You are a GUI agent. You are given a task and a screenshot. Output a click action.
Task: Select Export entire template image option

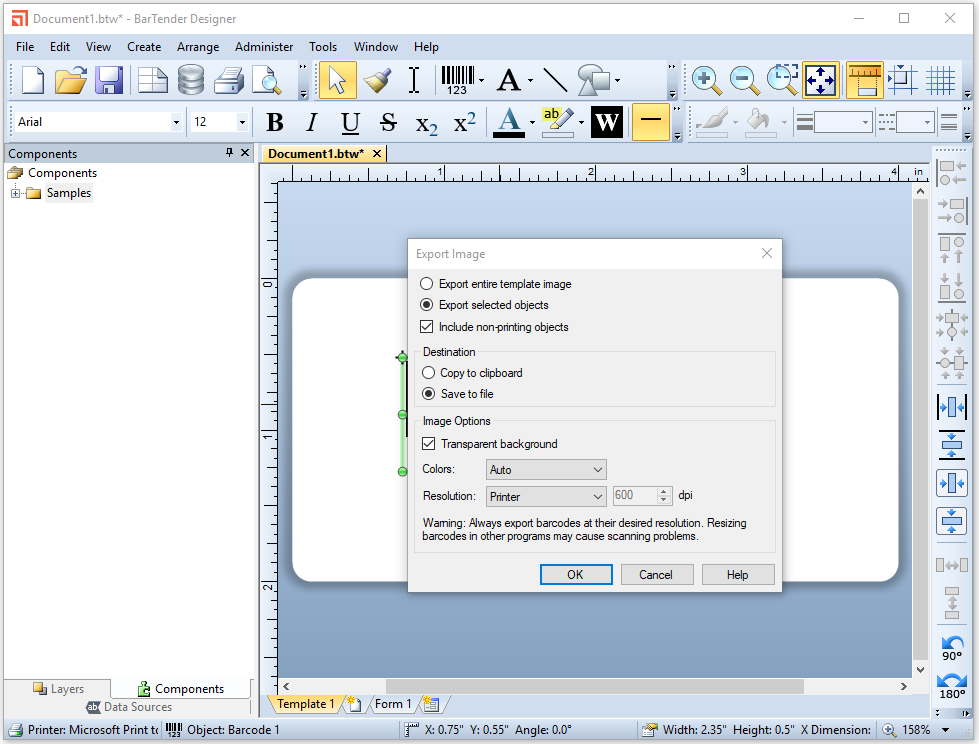(x=496, y=284)
